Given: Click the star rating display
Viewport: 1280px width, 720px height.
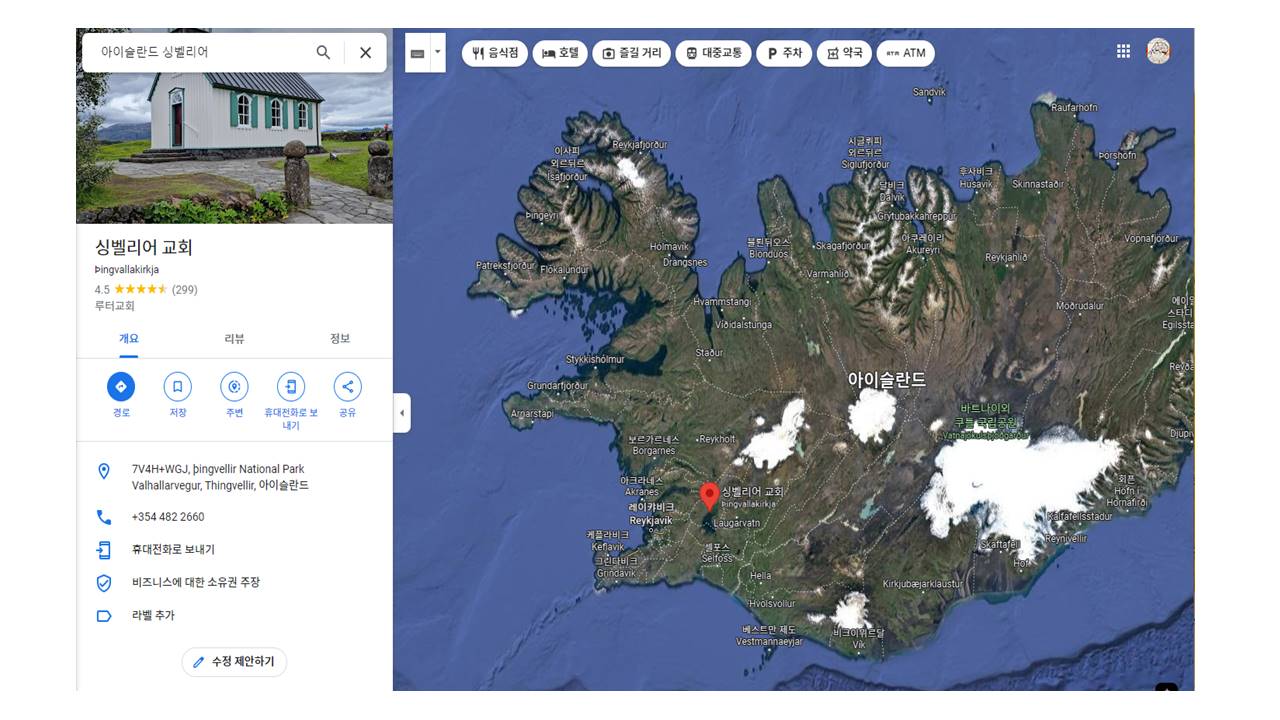Looking at the screenshot, I should point(140,290).
